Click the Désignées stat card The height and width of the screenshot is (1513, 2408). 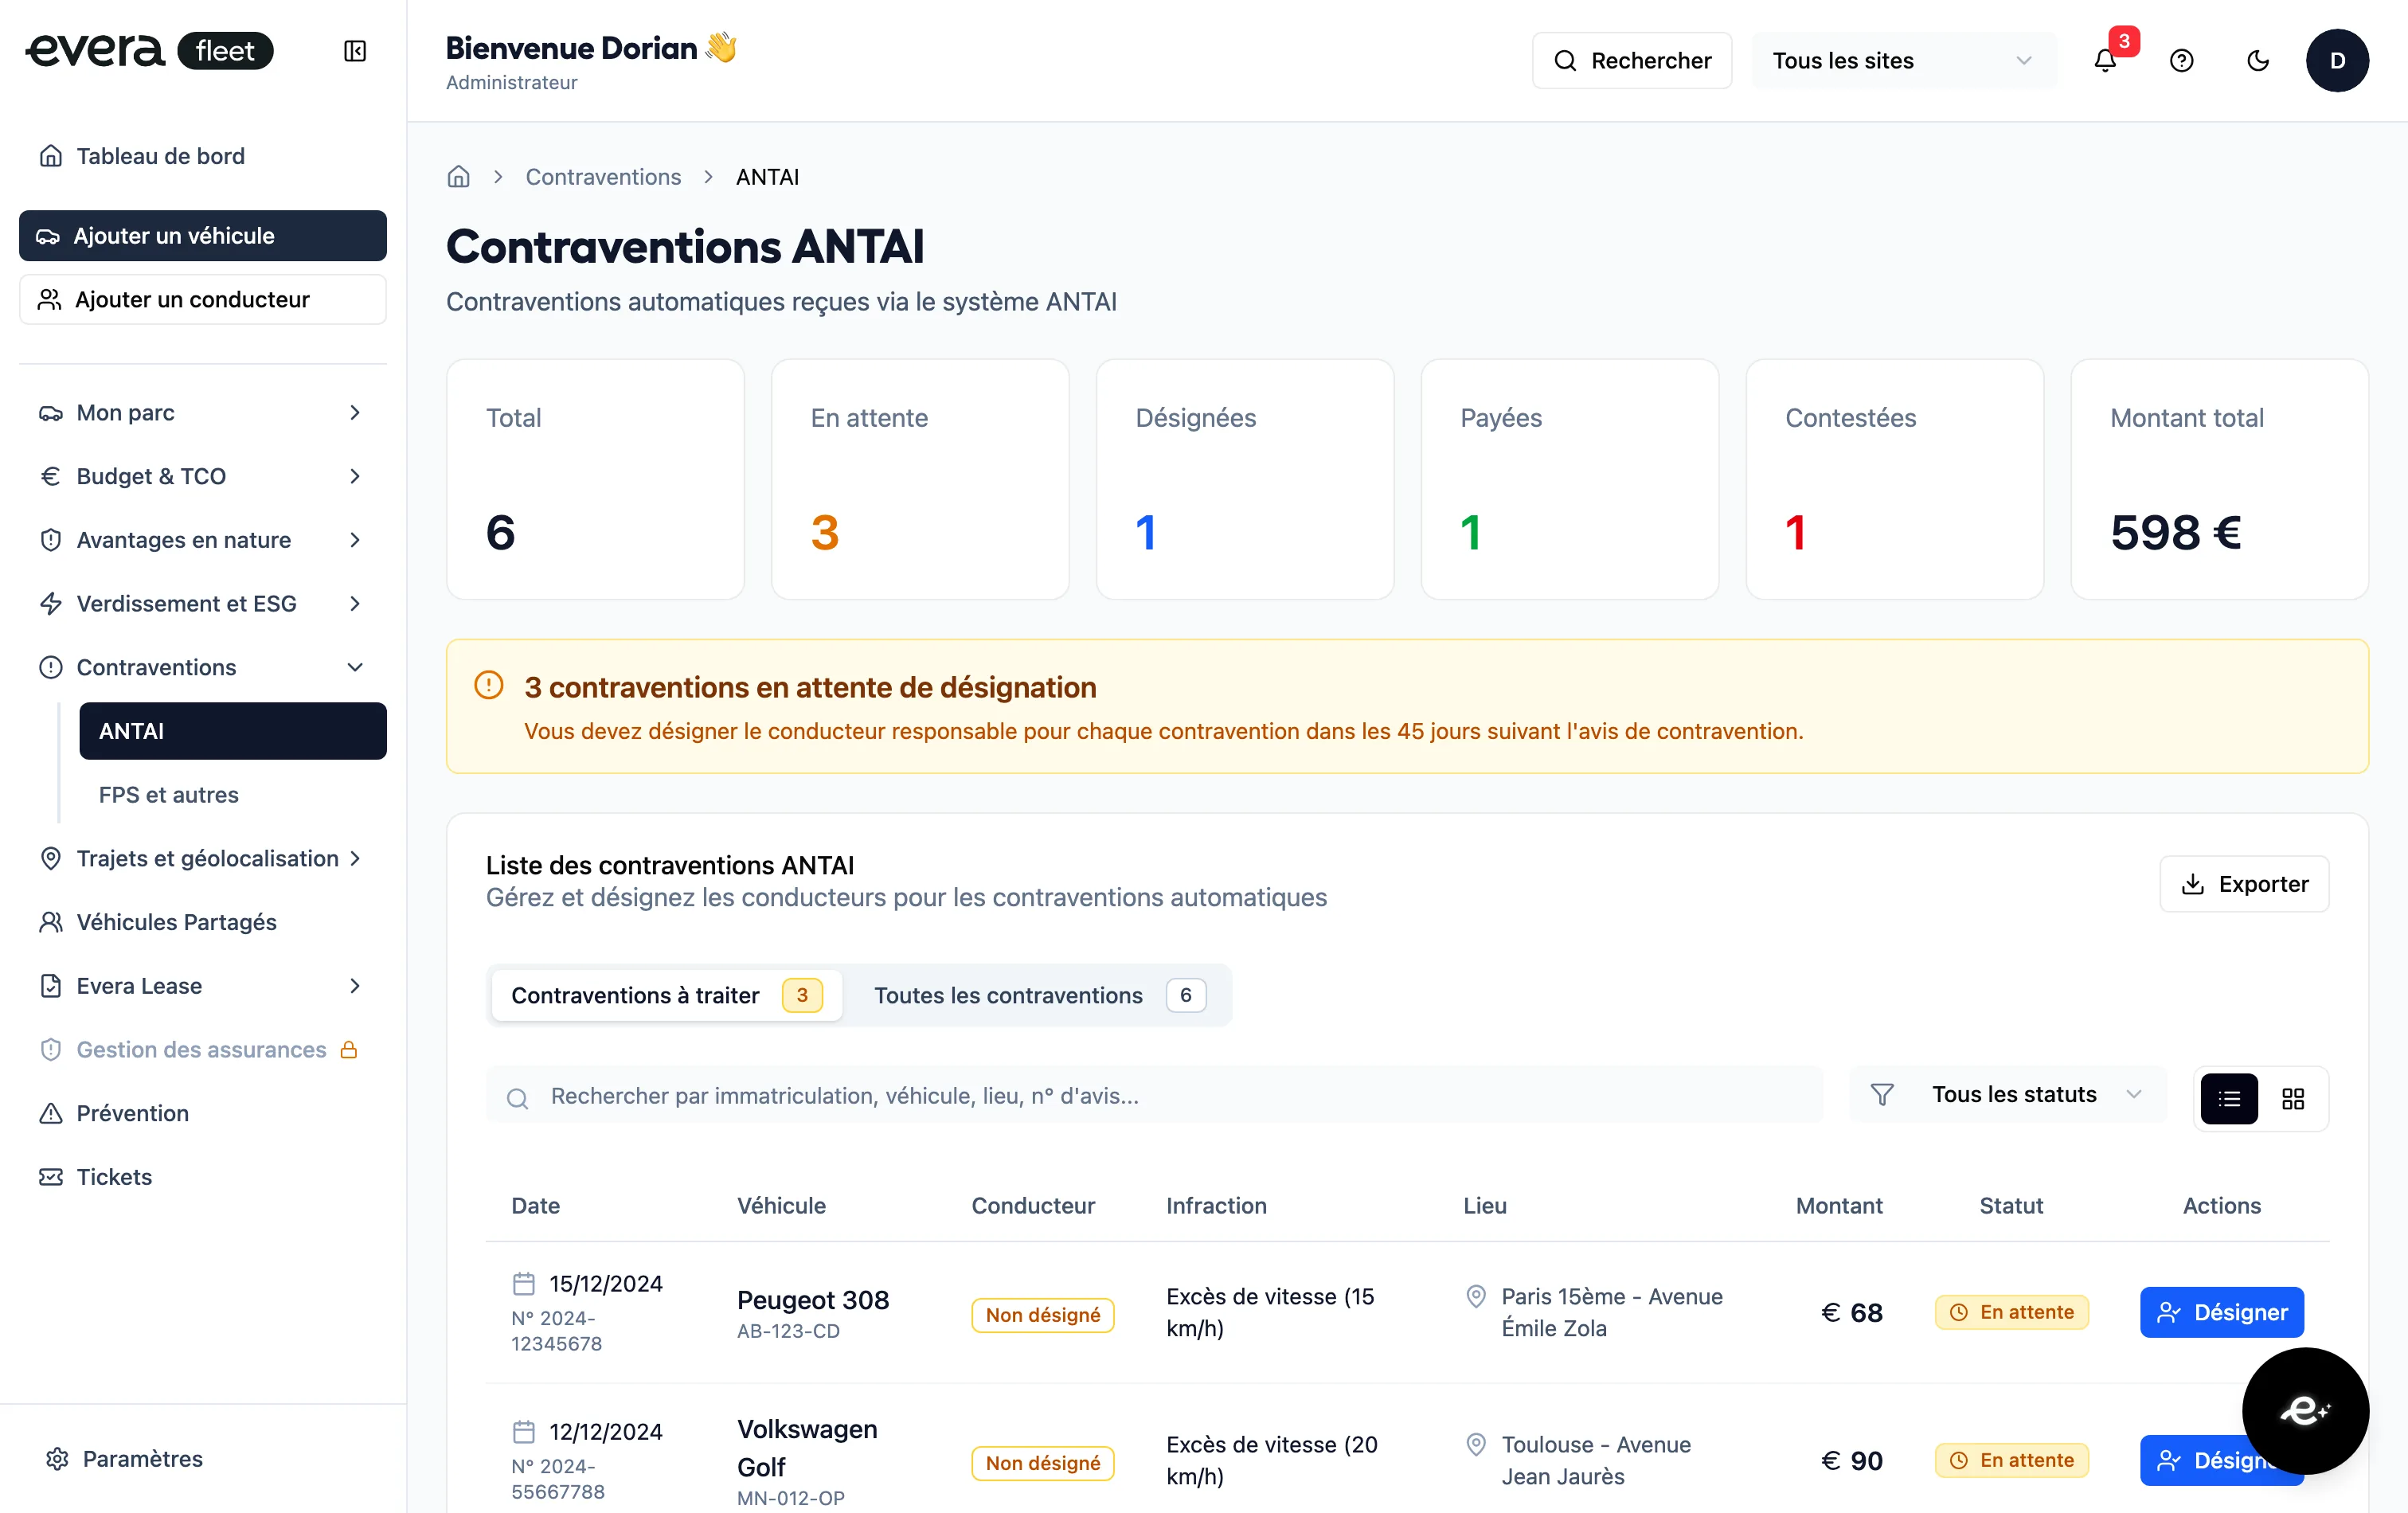pyautogui.click(x=1245, y=480)
